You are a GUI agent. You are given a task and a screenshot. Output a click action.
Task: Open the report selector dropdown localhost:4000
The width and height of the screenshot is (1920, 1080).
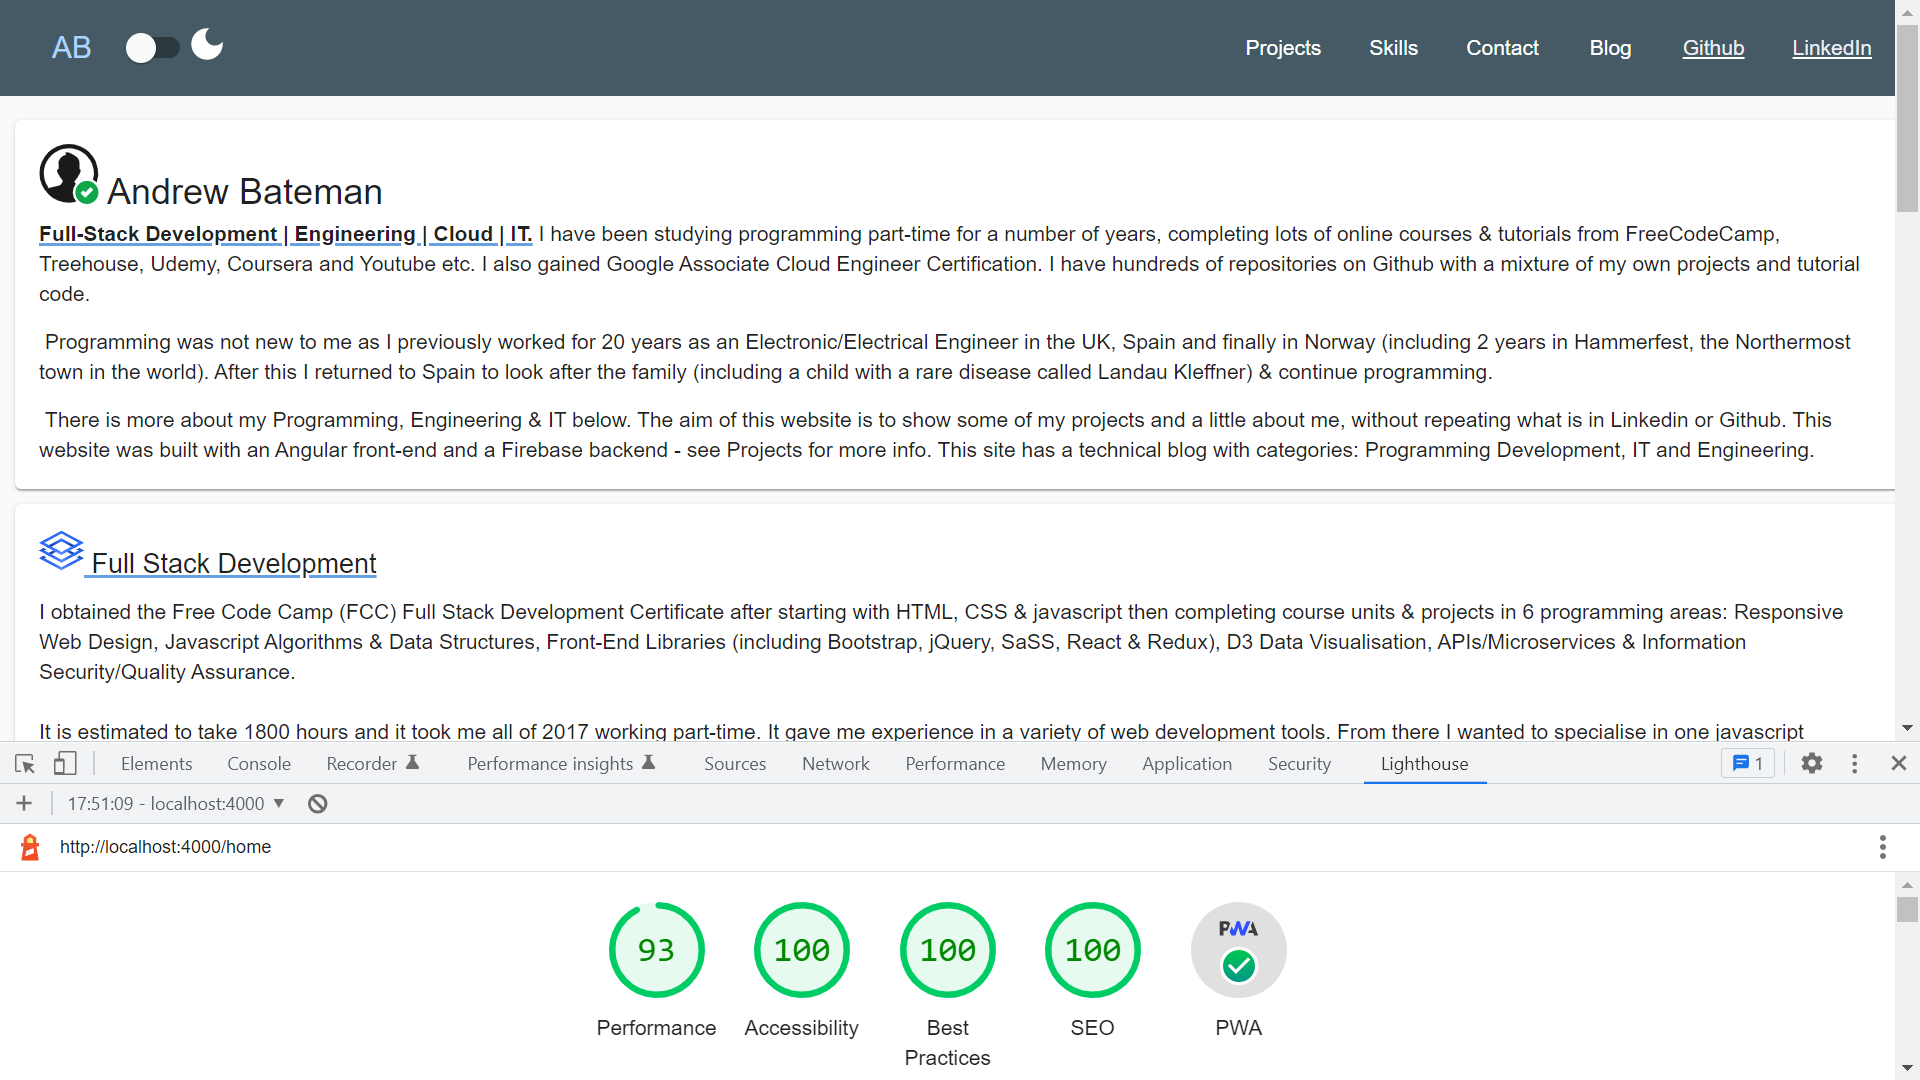[x=176, y=804]
